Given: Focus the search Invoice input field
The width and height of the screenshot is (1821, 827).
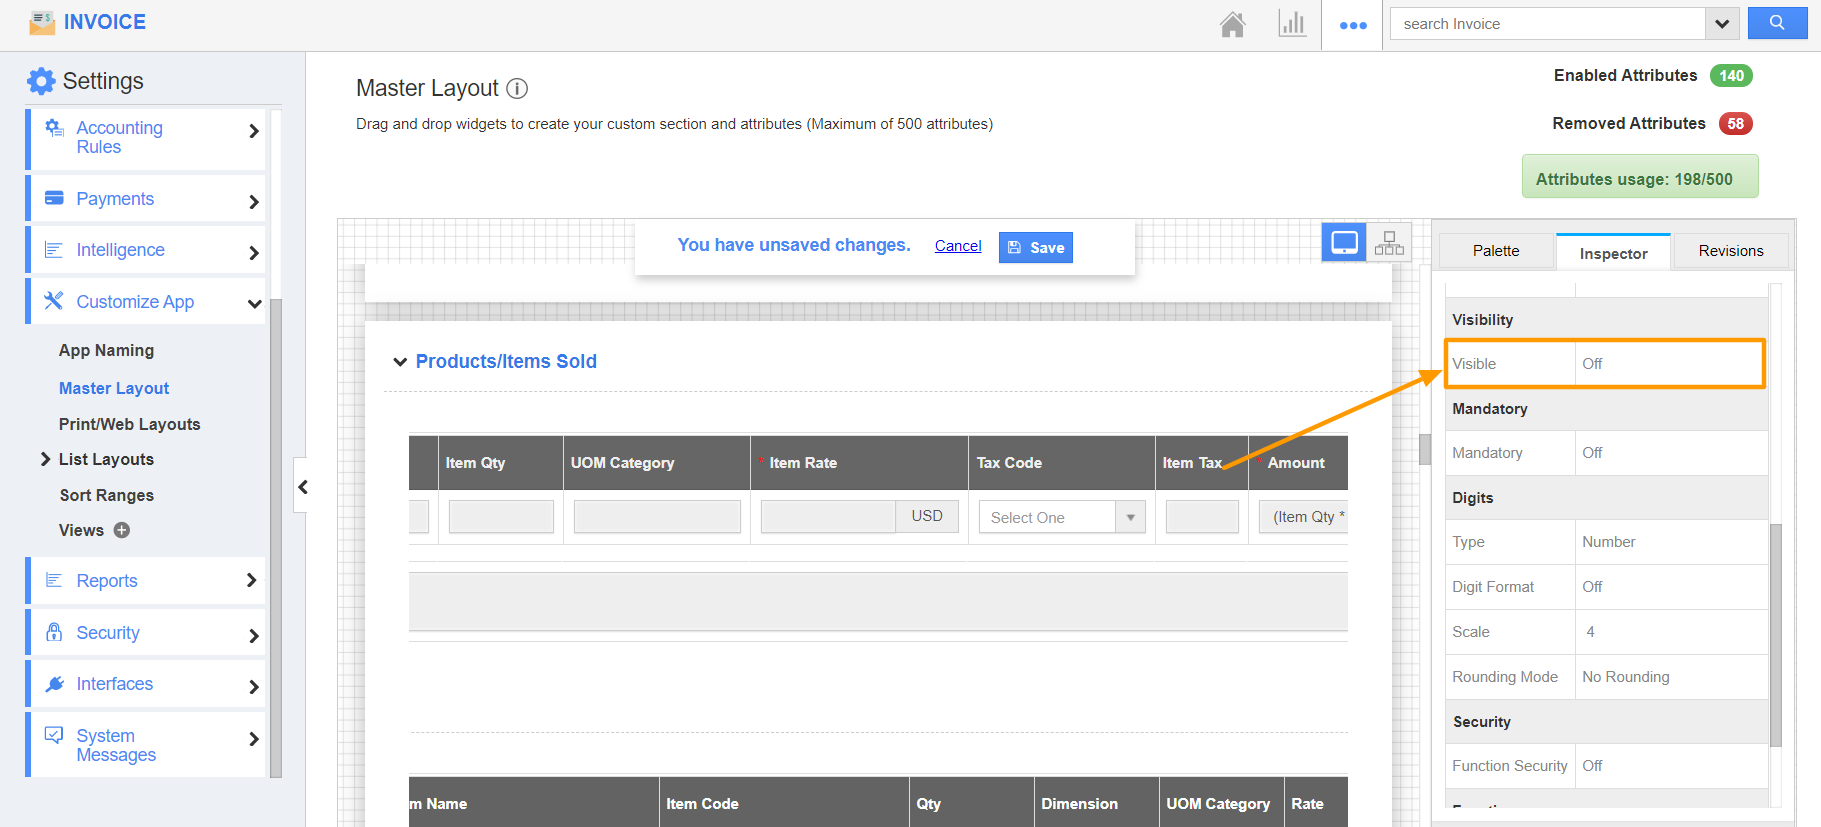Looking at the screenshot, I should coord(1548,24).
